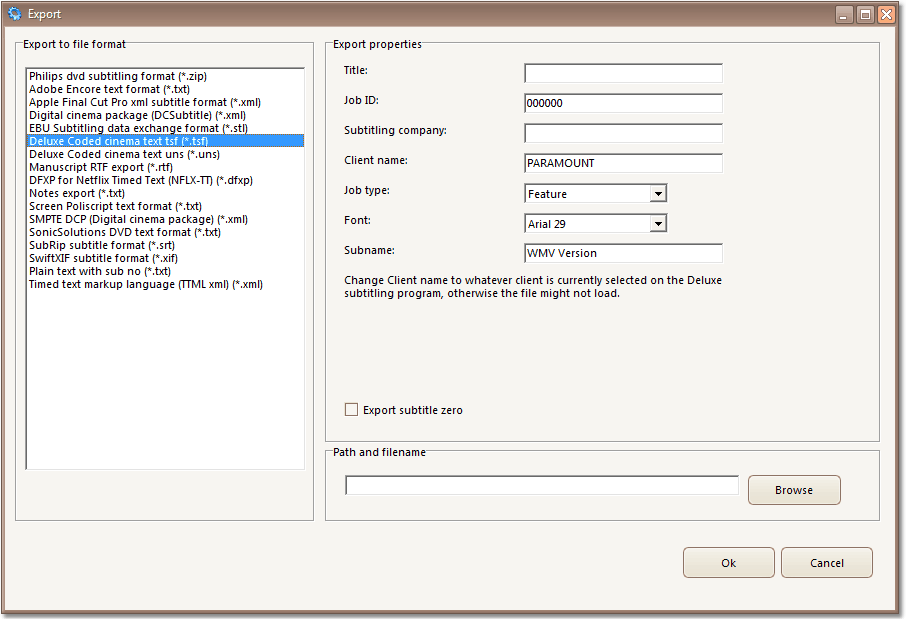Expand the Font dropdown arrow

658,224
